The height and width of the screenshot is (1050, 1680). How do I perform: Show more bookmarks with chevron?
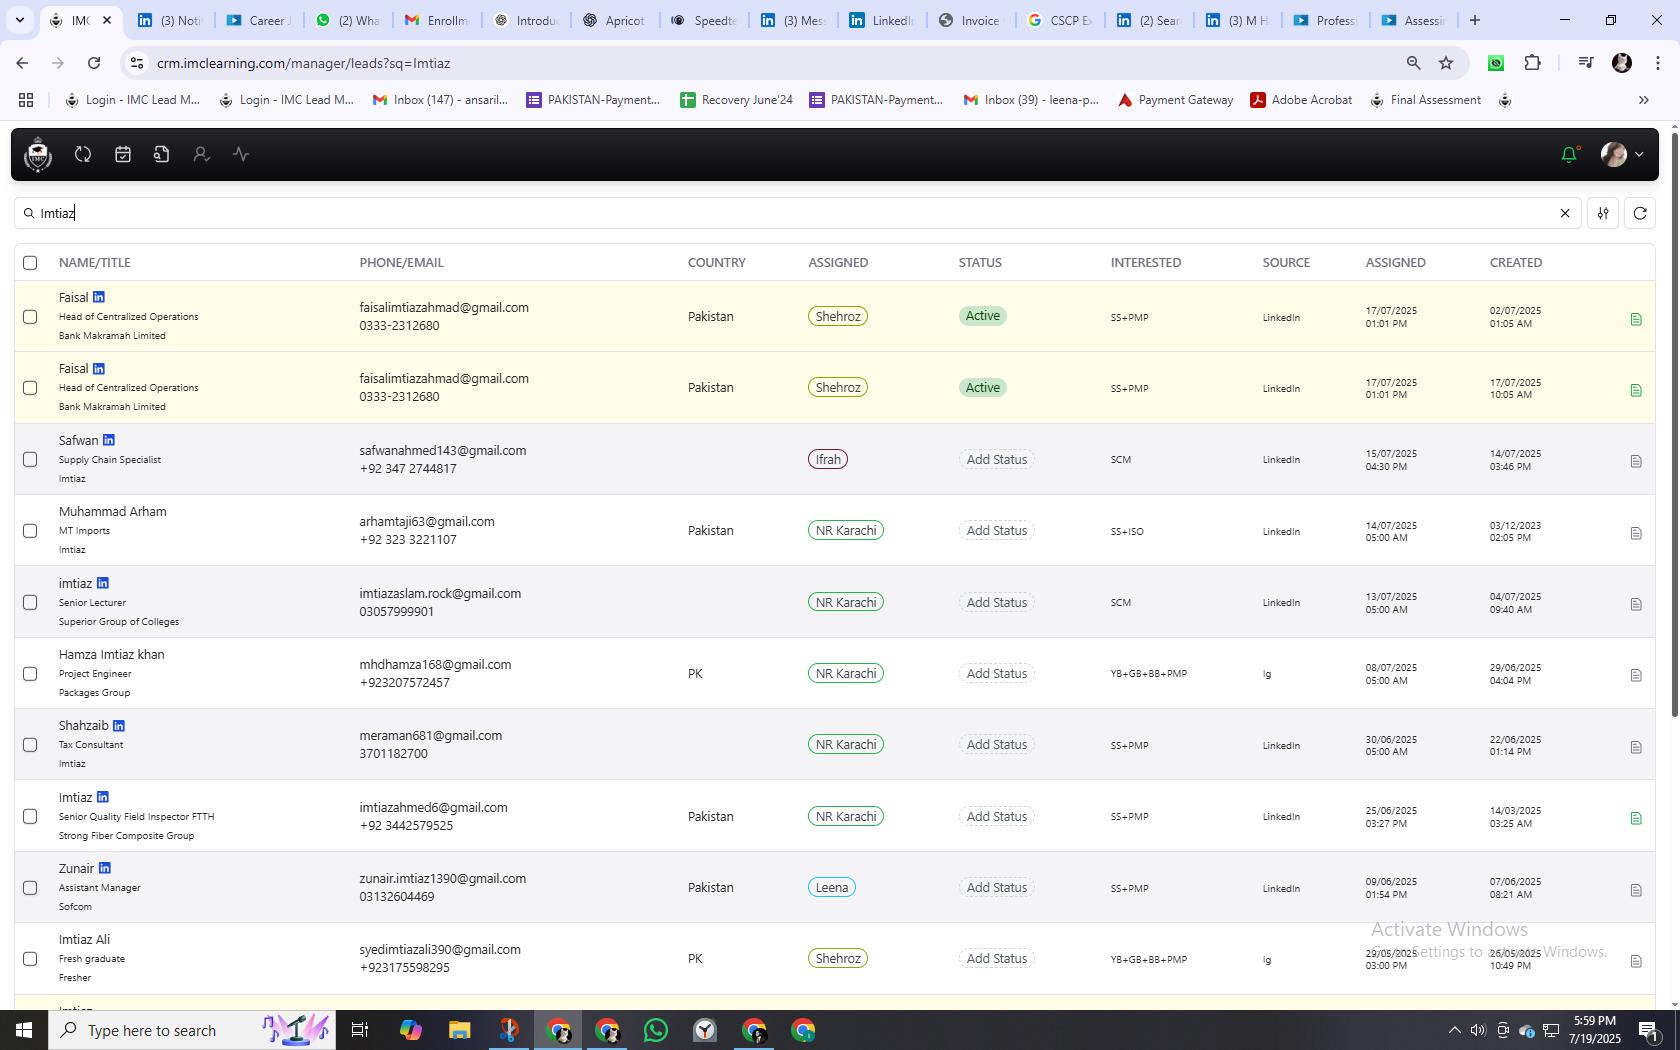(1643, 100)
